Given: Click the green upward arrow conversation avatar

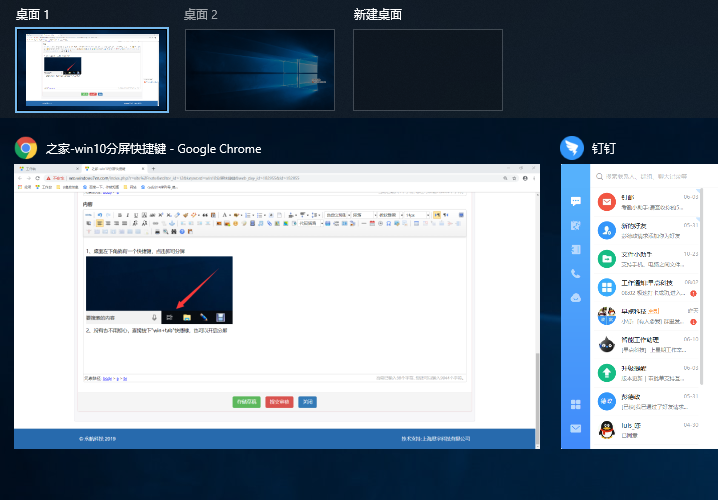Looking at the screenshot, I should click(606, 373).
